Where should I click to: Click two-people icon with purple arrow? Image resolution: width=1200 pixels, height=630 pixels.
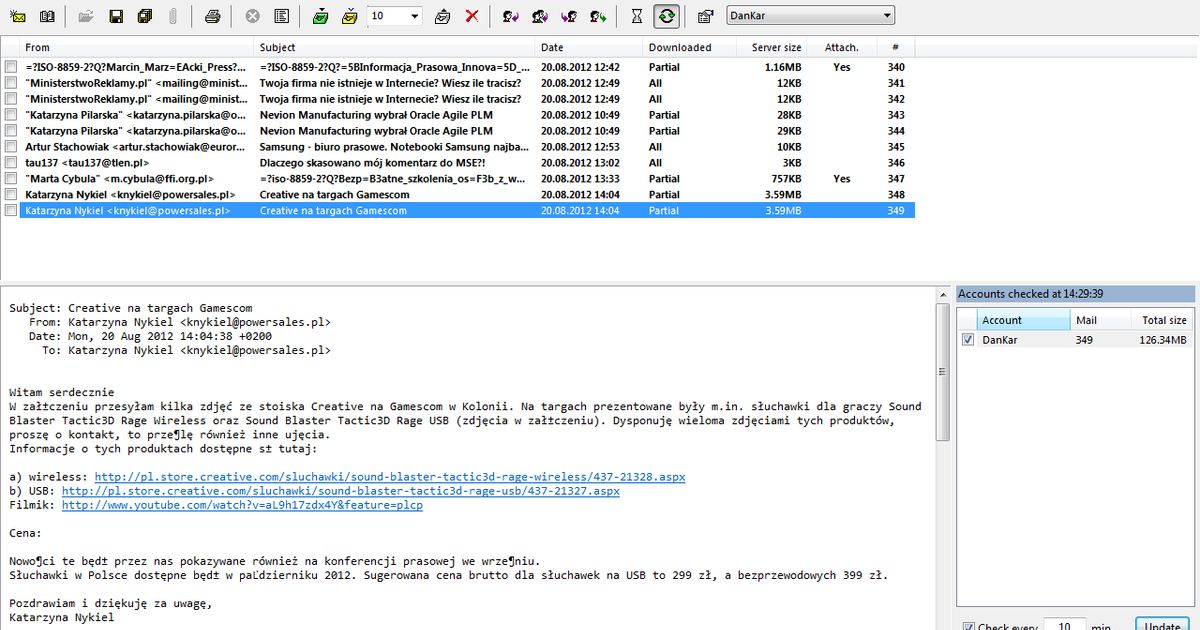tap(540, 16)
